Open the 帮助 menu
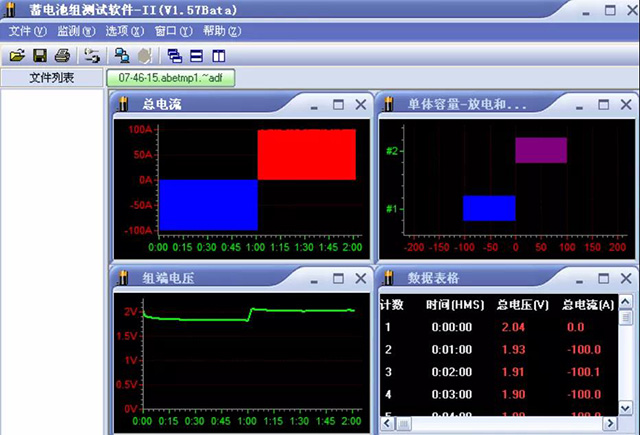This screenshot has width=640, height=435. [x=220, y=31]
